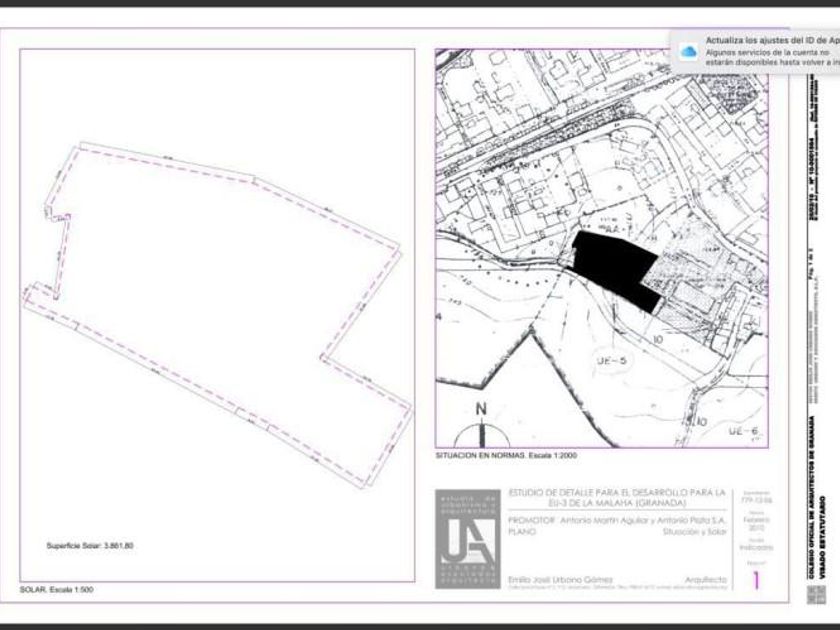Click the 'Situación y Solar' plan name
This screenshot has height=630, width=840.
pos(694,532)
